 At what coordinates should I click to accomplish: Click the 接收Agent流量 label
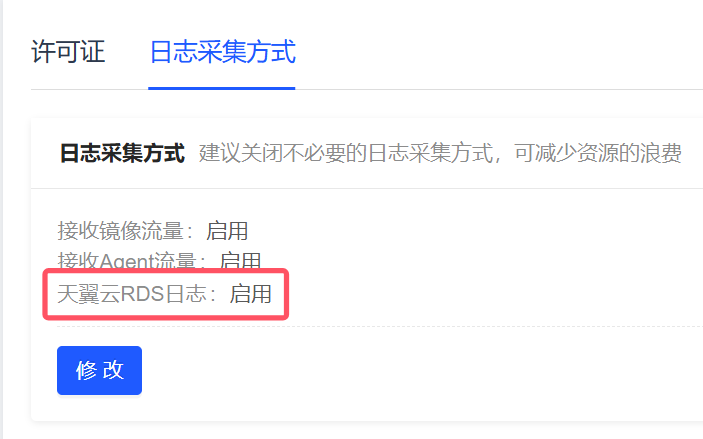click(x=132, y=260)
